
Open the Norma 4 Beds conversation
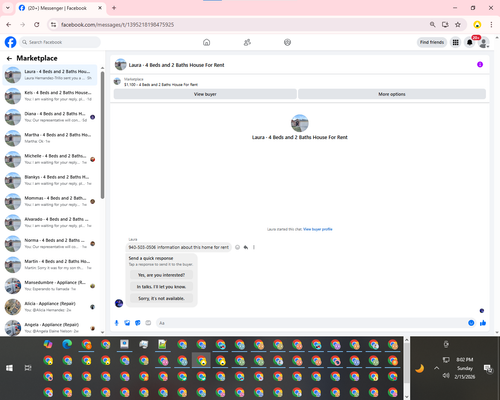(50, 243)
